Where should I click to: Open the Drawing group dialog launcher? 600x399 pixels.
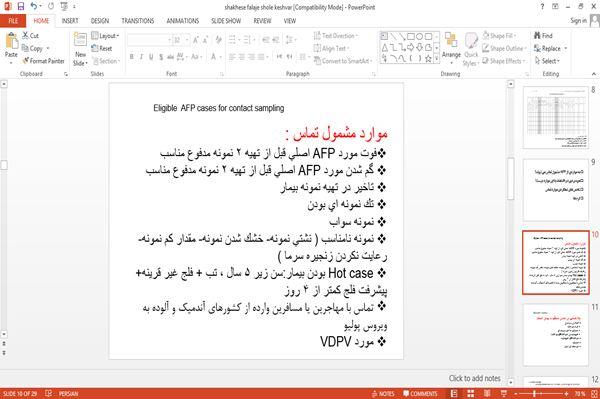tap(527, 74)
